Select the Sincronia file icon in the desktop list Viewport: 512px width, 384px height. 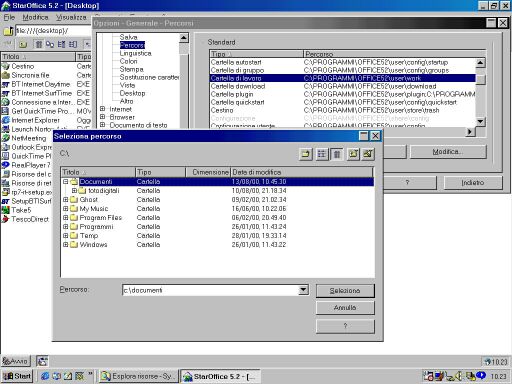click(x=6, y=75)
